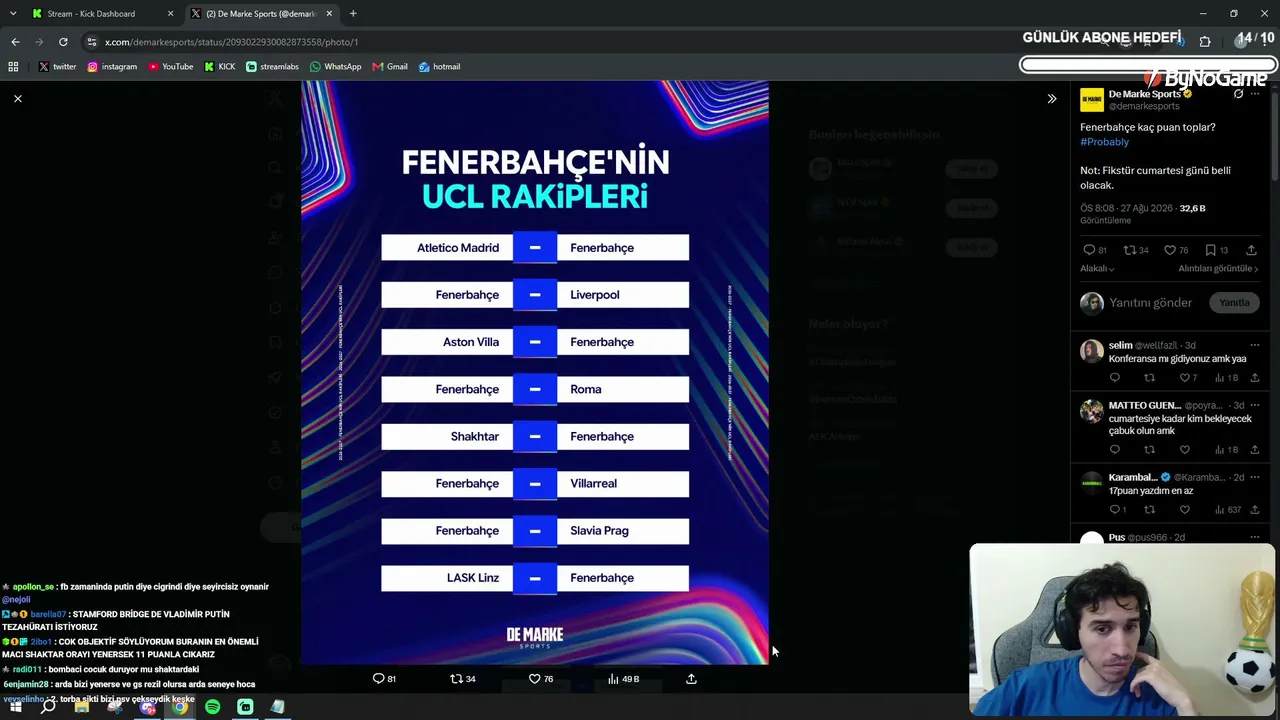Open Windows taskbar search
The width and height of the screenshot is (1280, 720).
tap(48, 707)
